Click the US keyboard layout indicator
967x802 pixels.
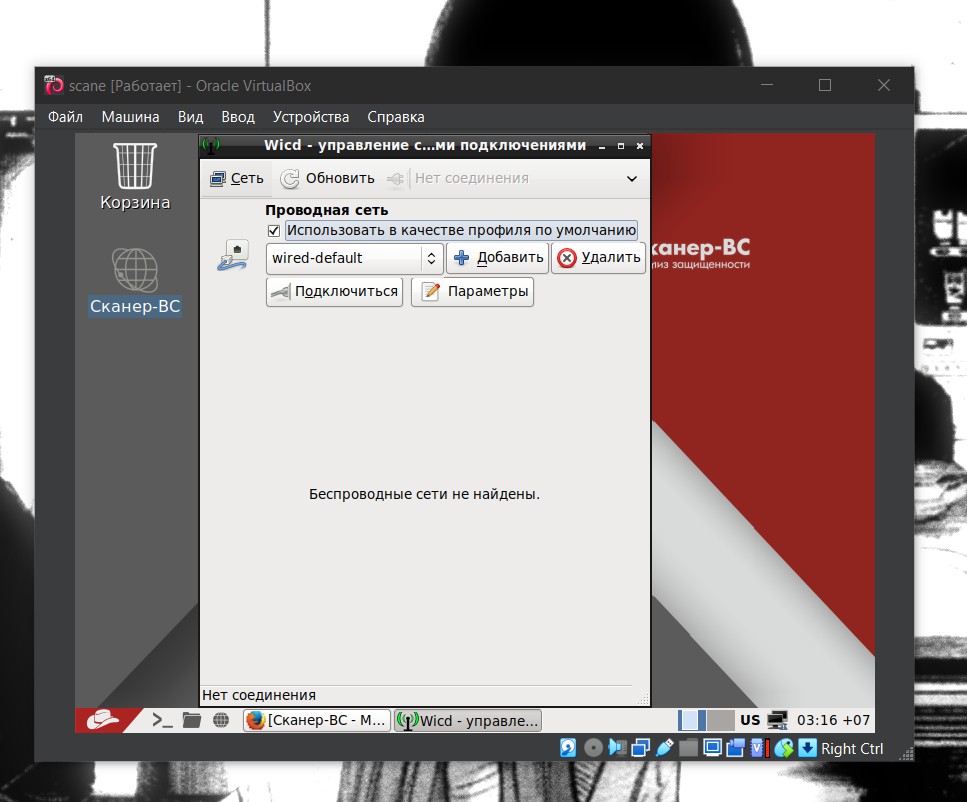point(750,720)
